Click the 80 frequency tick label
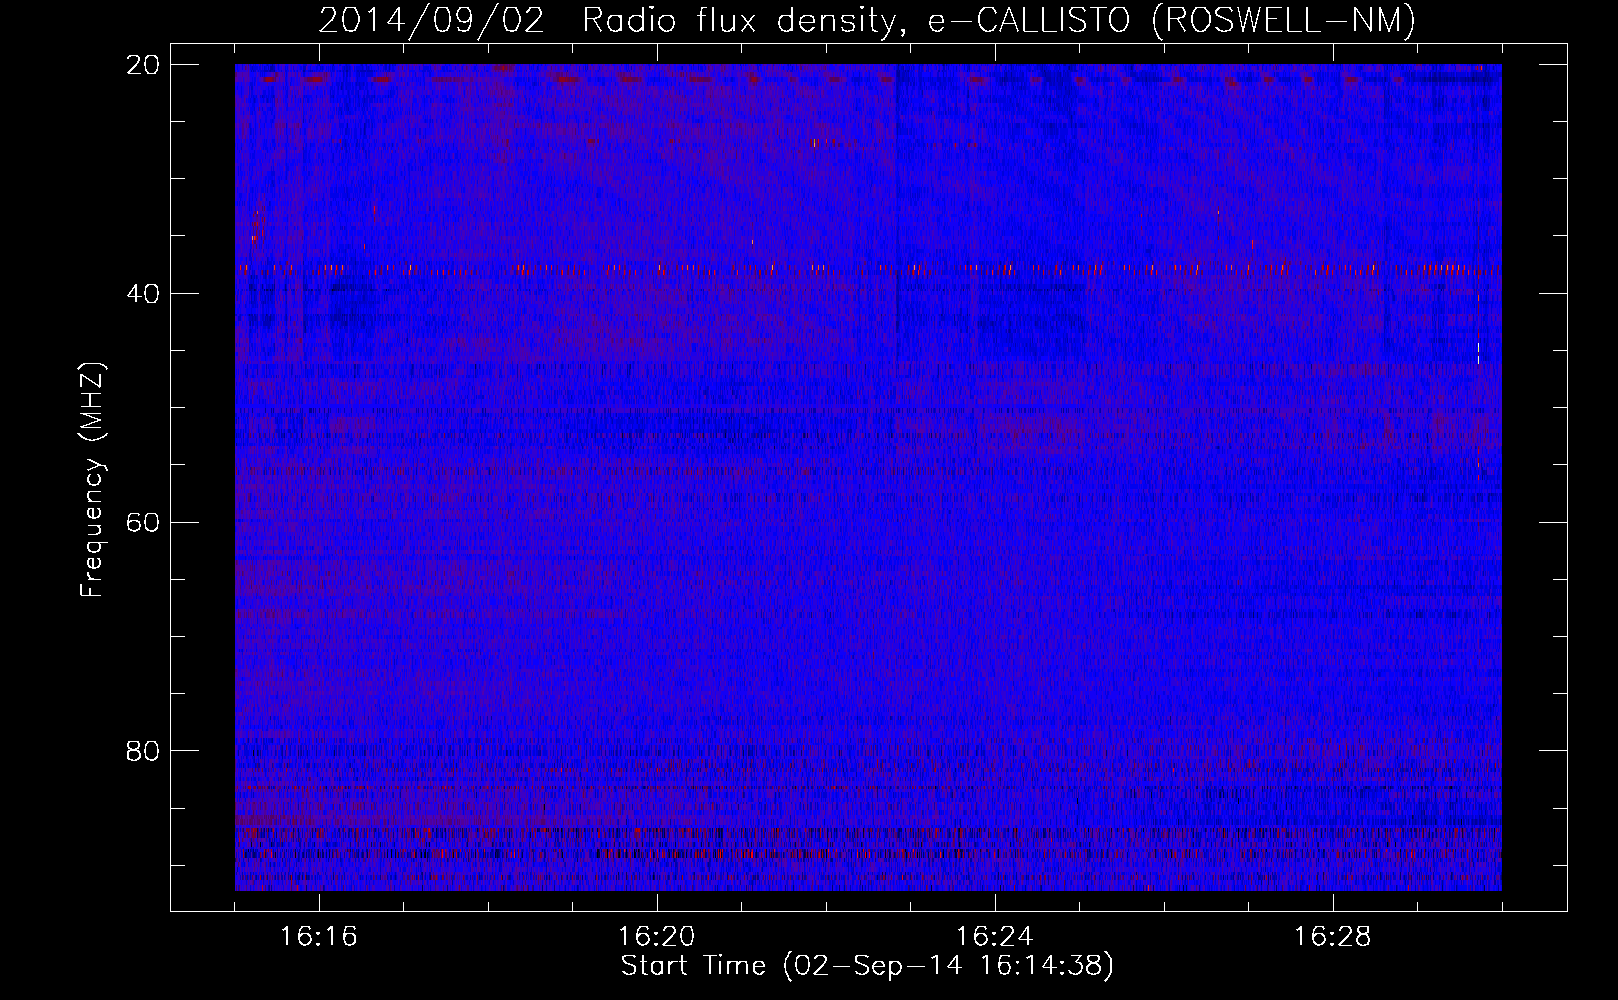 [143, 751]
